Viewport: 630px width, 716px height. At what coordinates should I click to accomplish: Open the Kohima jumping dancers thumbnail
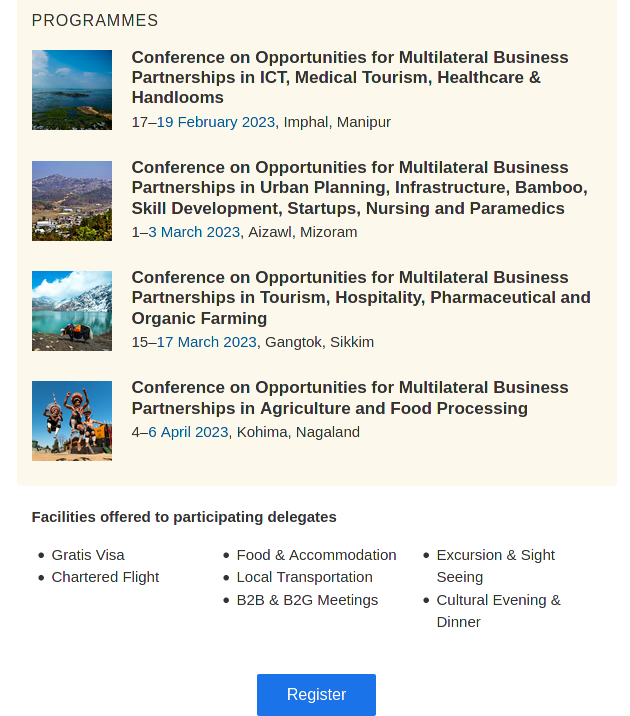point(72,421)
